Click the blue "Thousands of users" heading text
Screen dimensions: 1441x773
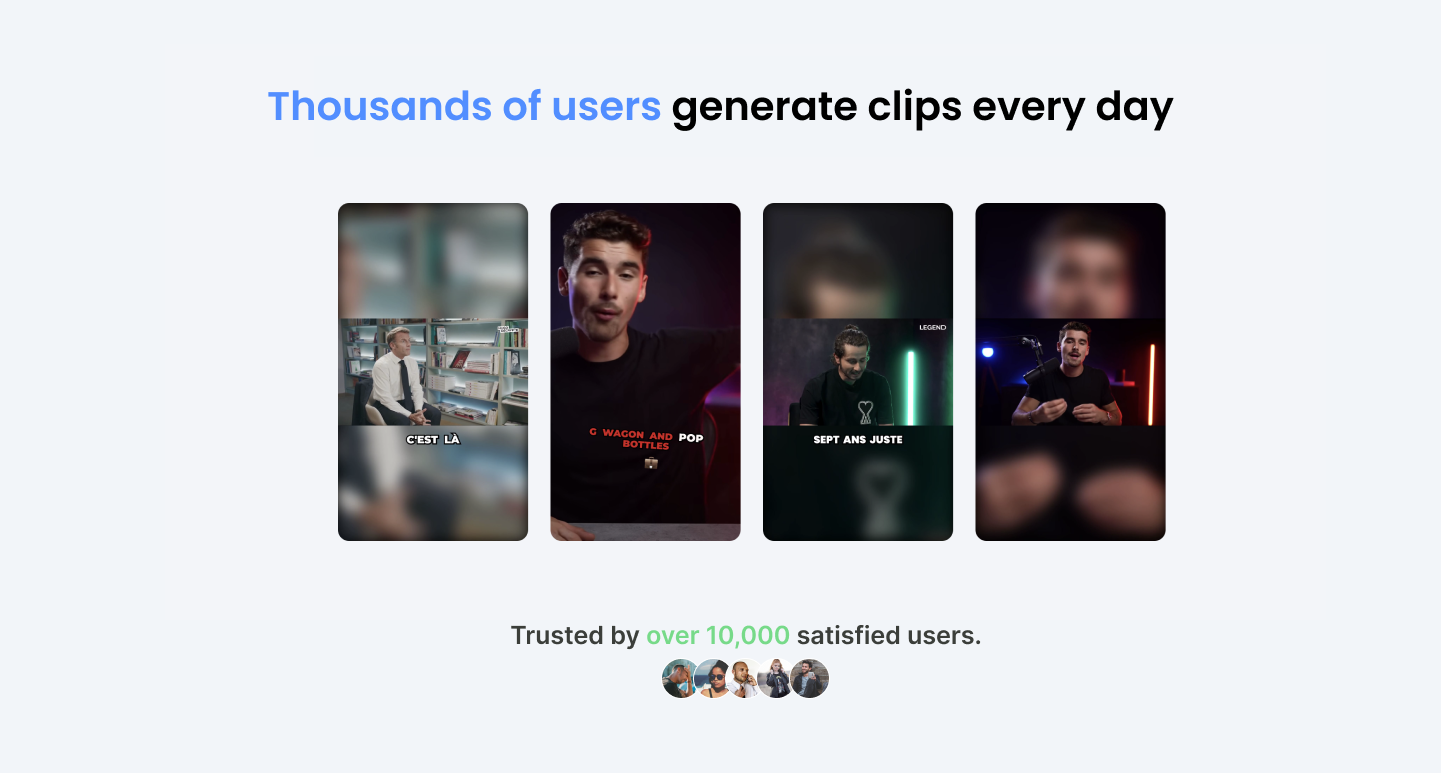coord(464,107)
